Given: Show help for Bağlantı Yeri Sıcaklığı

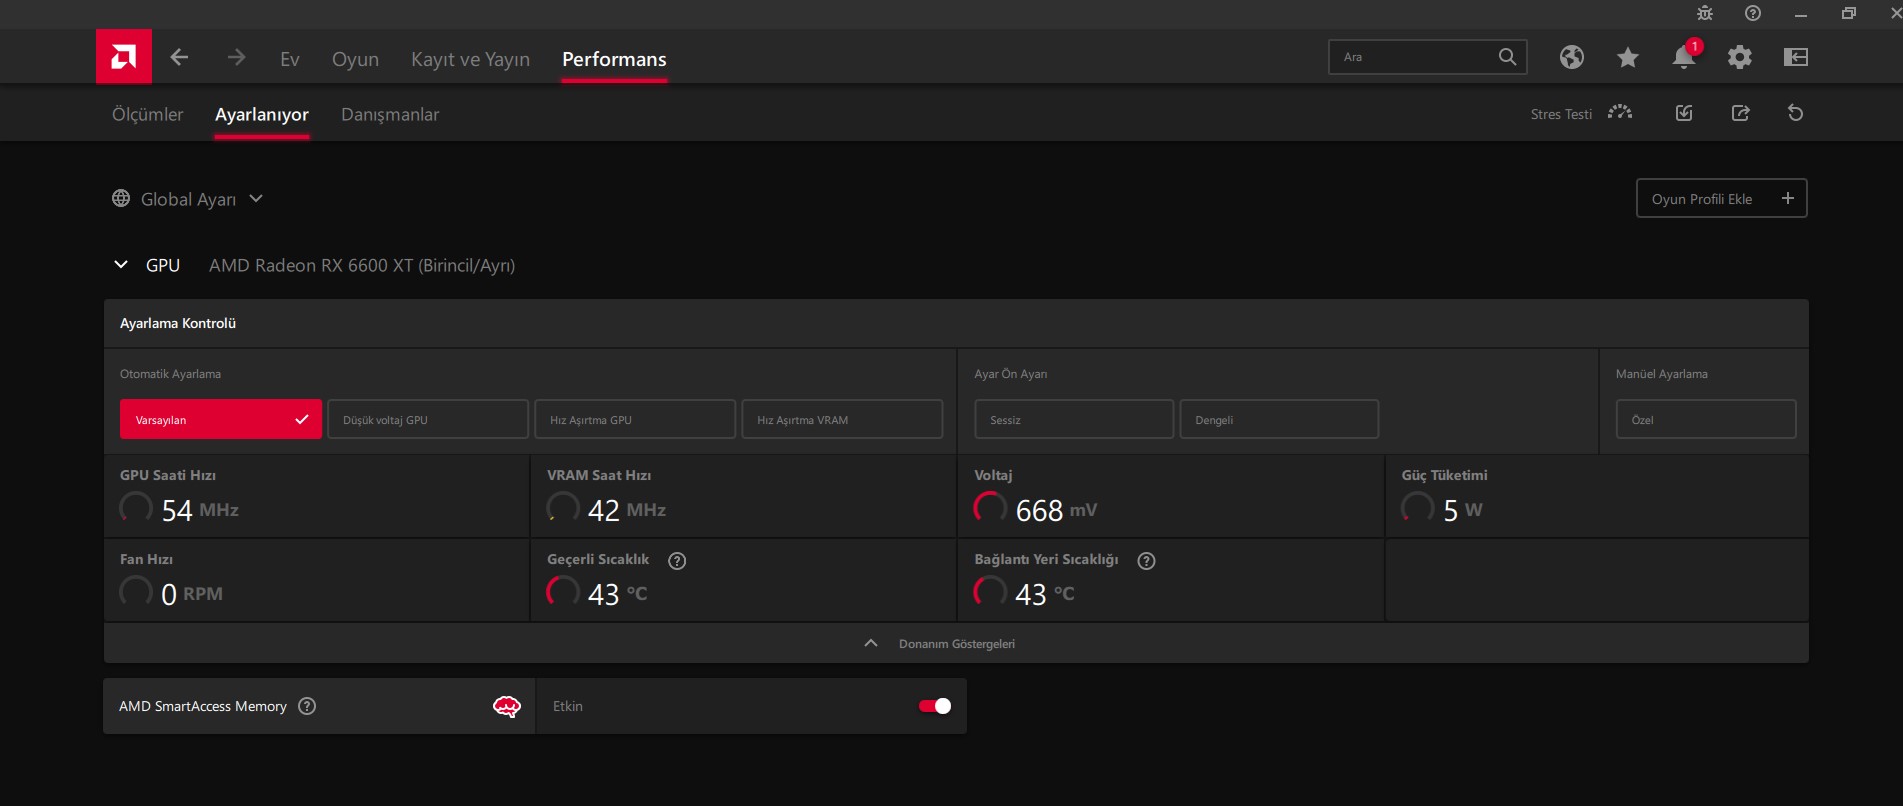Looking at the screenshot, I should click(x=1147, y=561).
